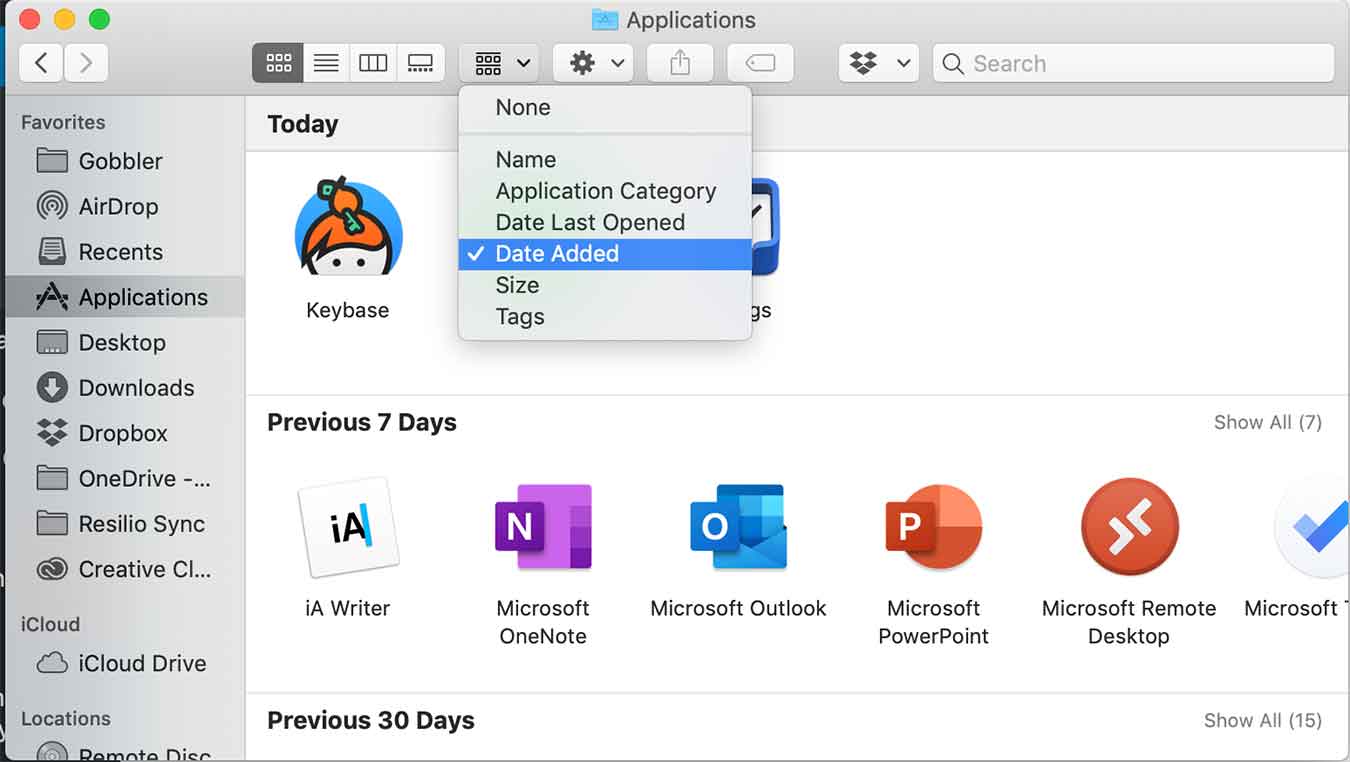
Task: Select None to remove grouping
Action: click(x=521, y=107)
